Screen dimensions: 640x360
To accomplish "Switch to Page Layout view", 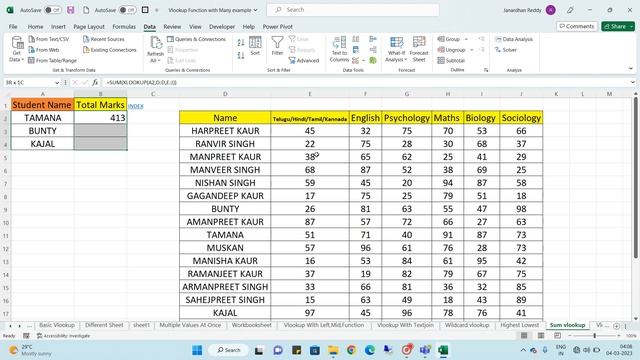I will coord(540,336).
